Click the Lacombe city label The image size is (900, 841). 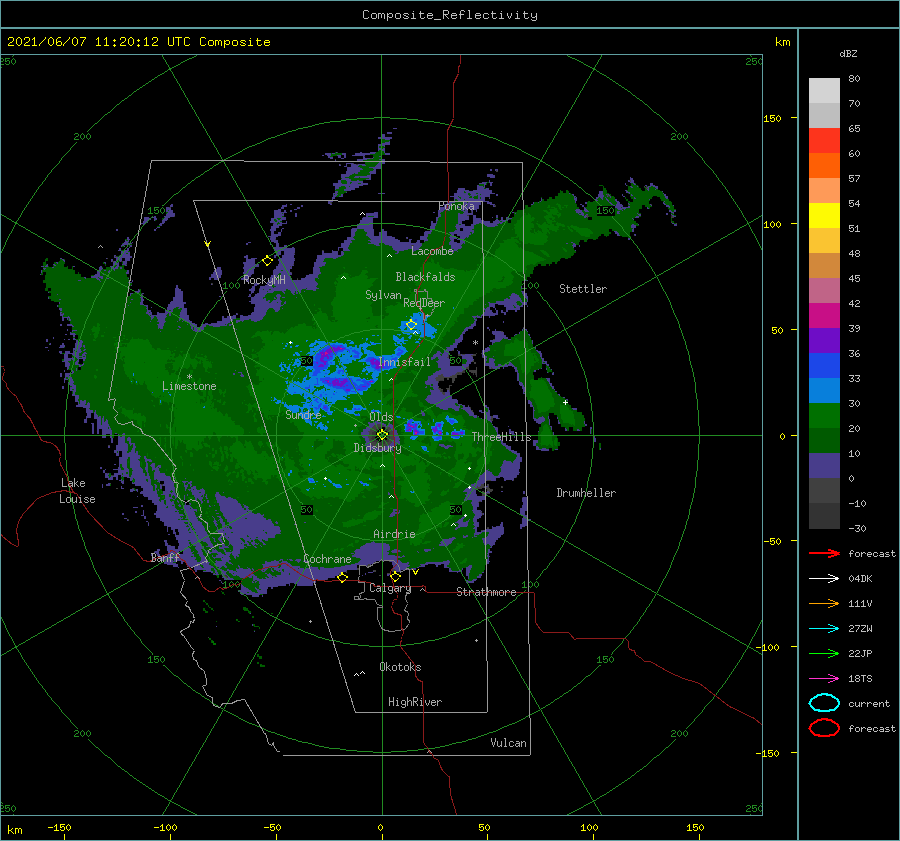click(432, 251)
